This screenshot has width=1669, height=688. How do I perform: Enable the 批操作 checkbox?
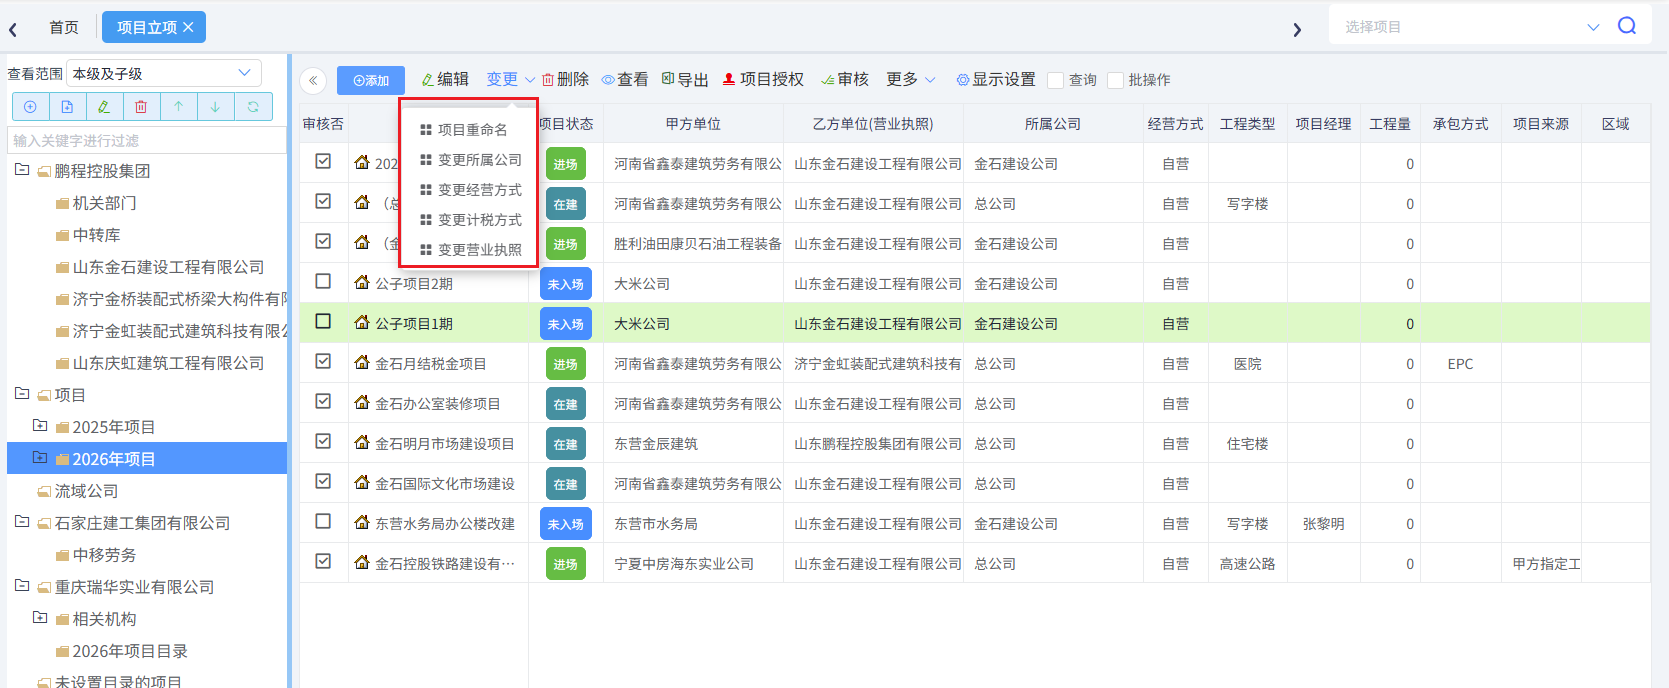click(1116, 80)
